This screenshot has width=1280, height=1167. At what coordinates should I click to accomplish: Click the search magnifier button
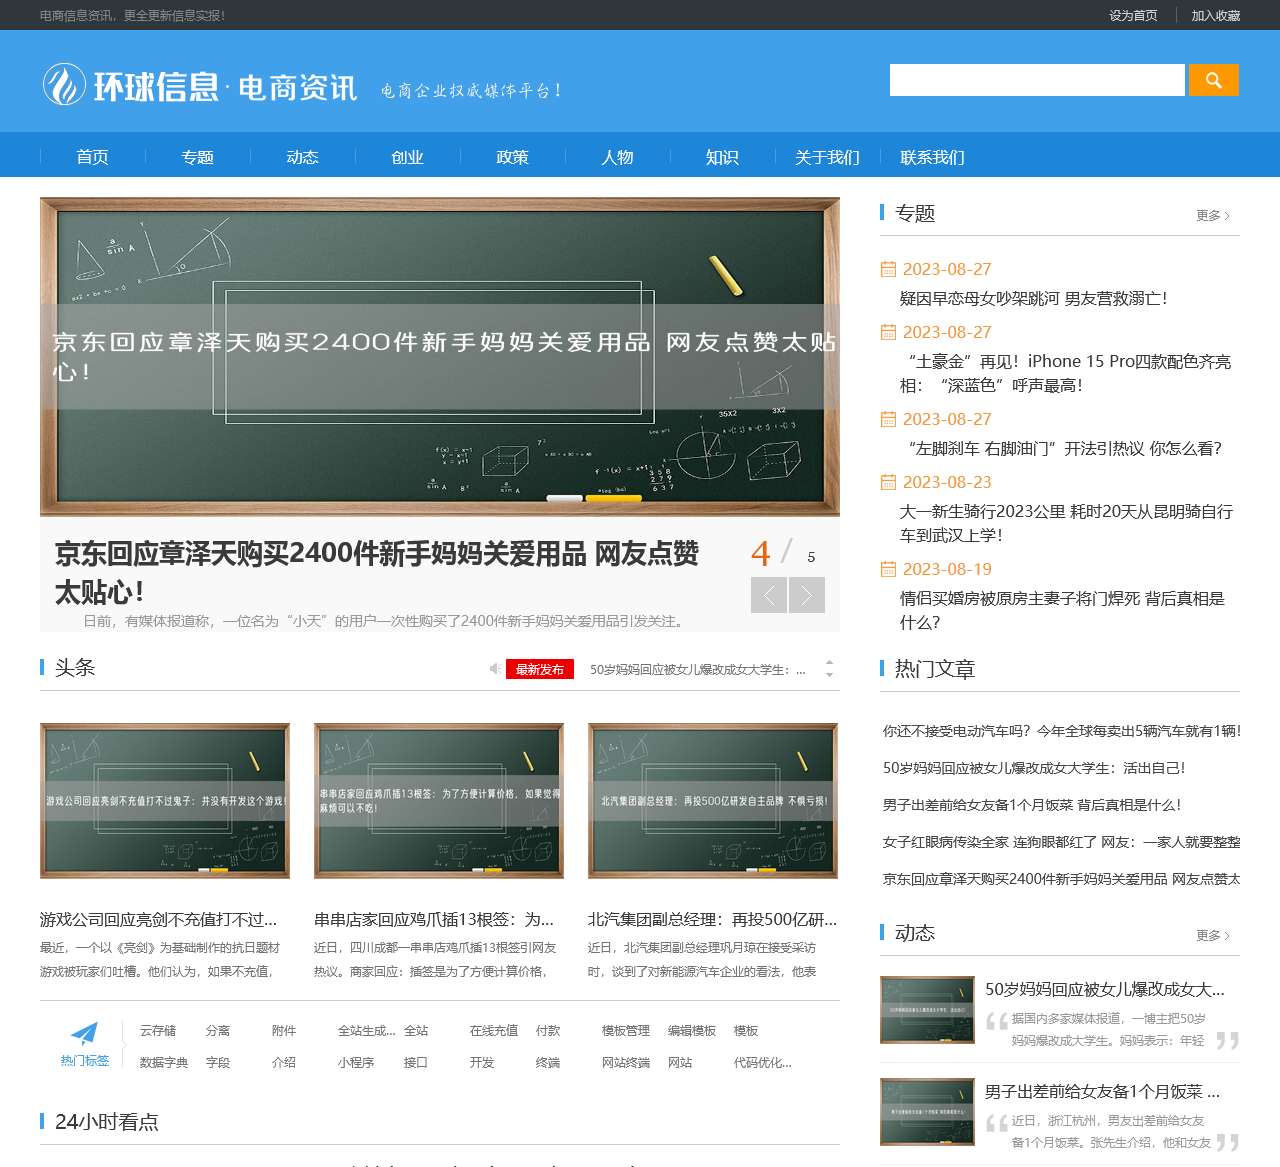pos(1213,80)
